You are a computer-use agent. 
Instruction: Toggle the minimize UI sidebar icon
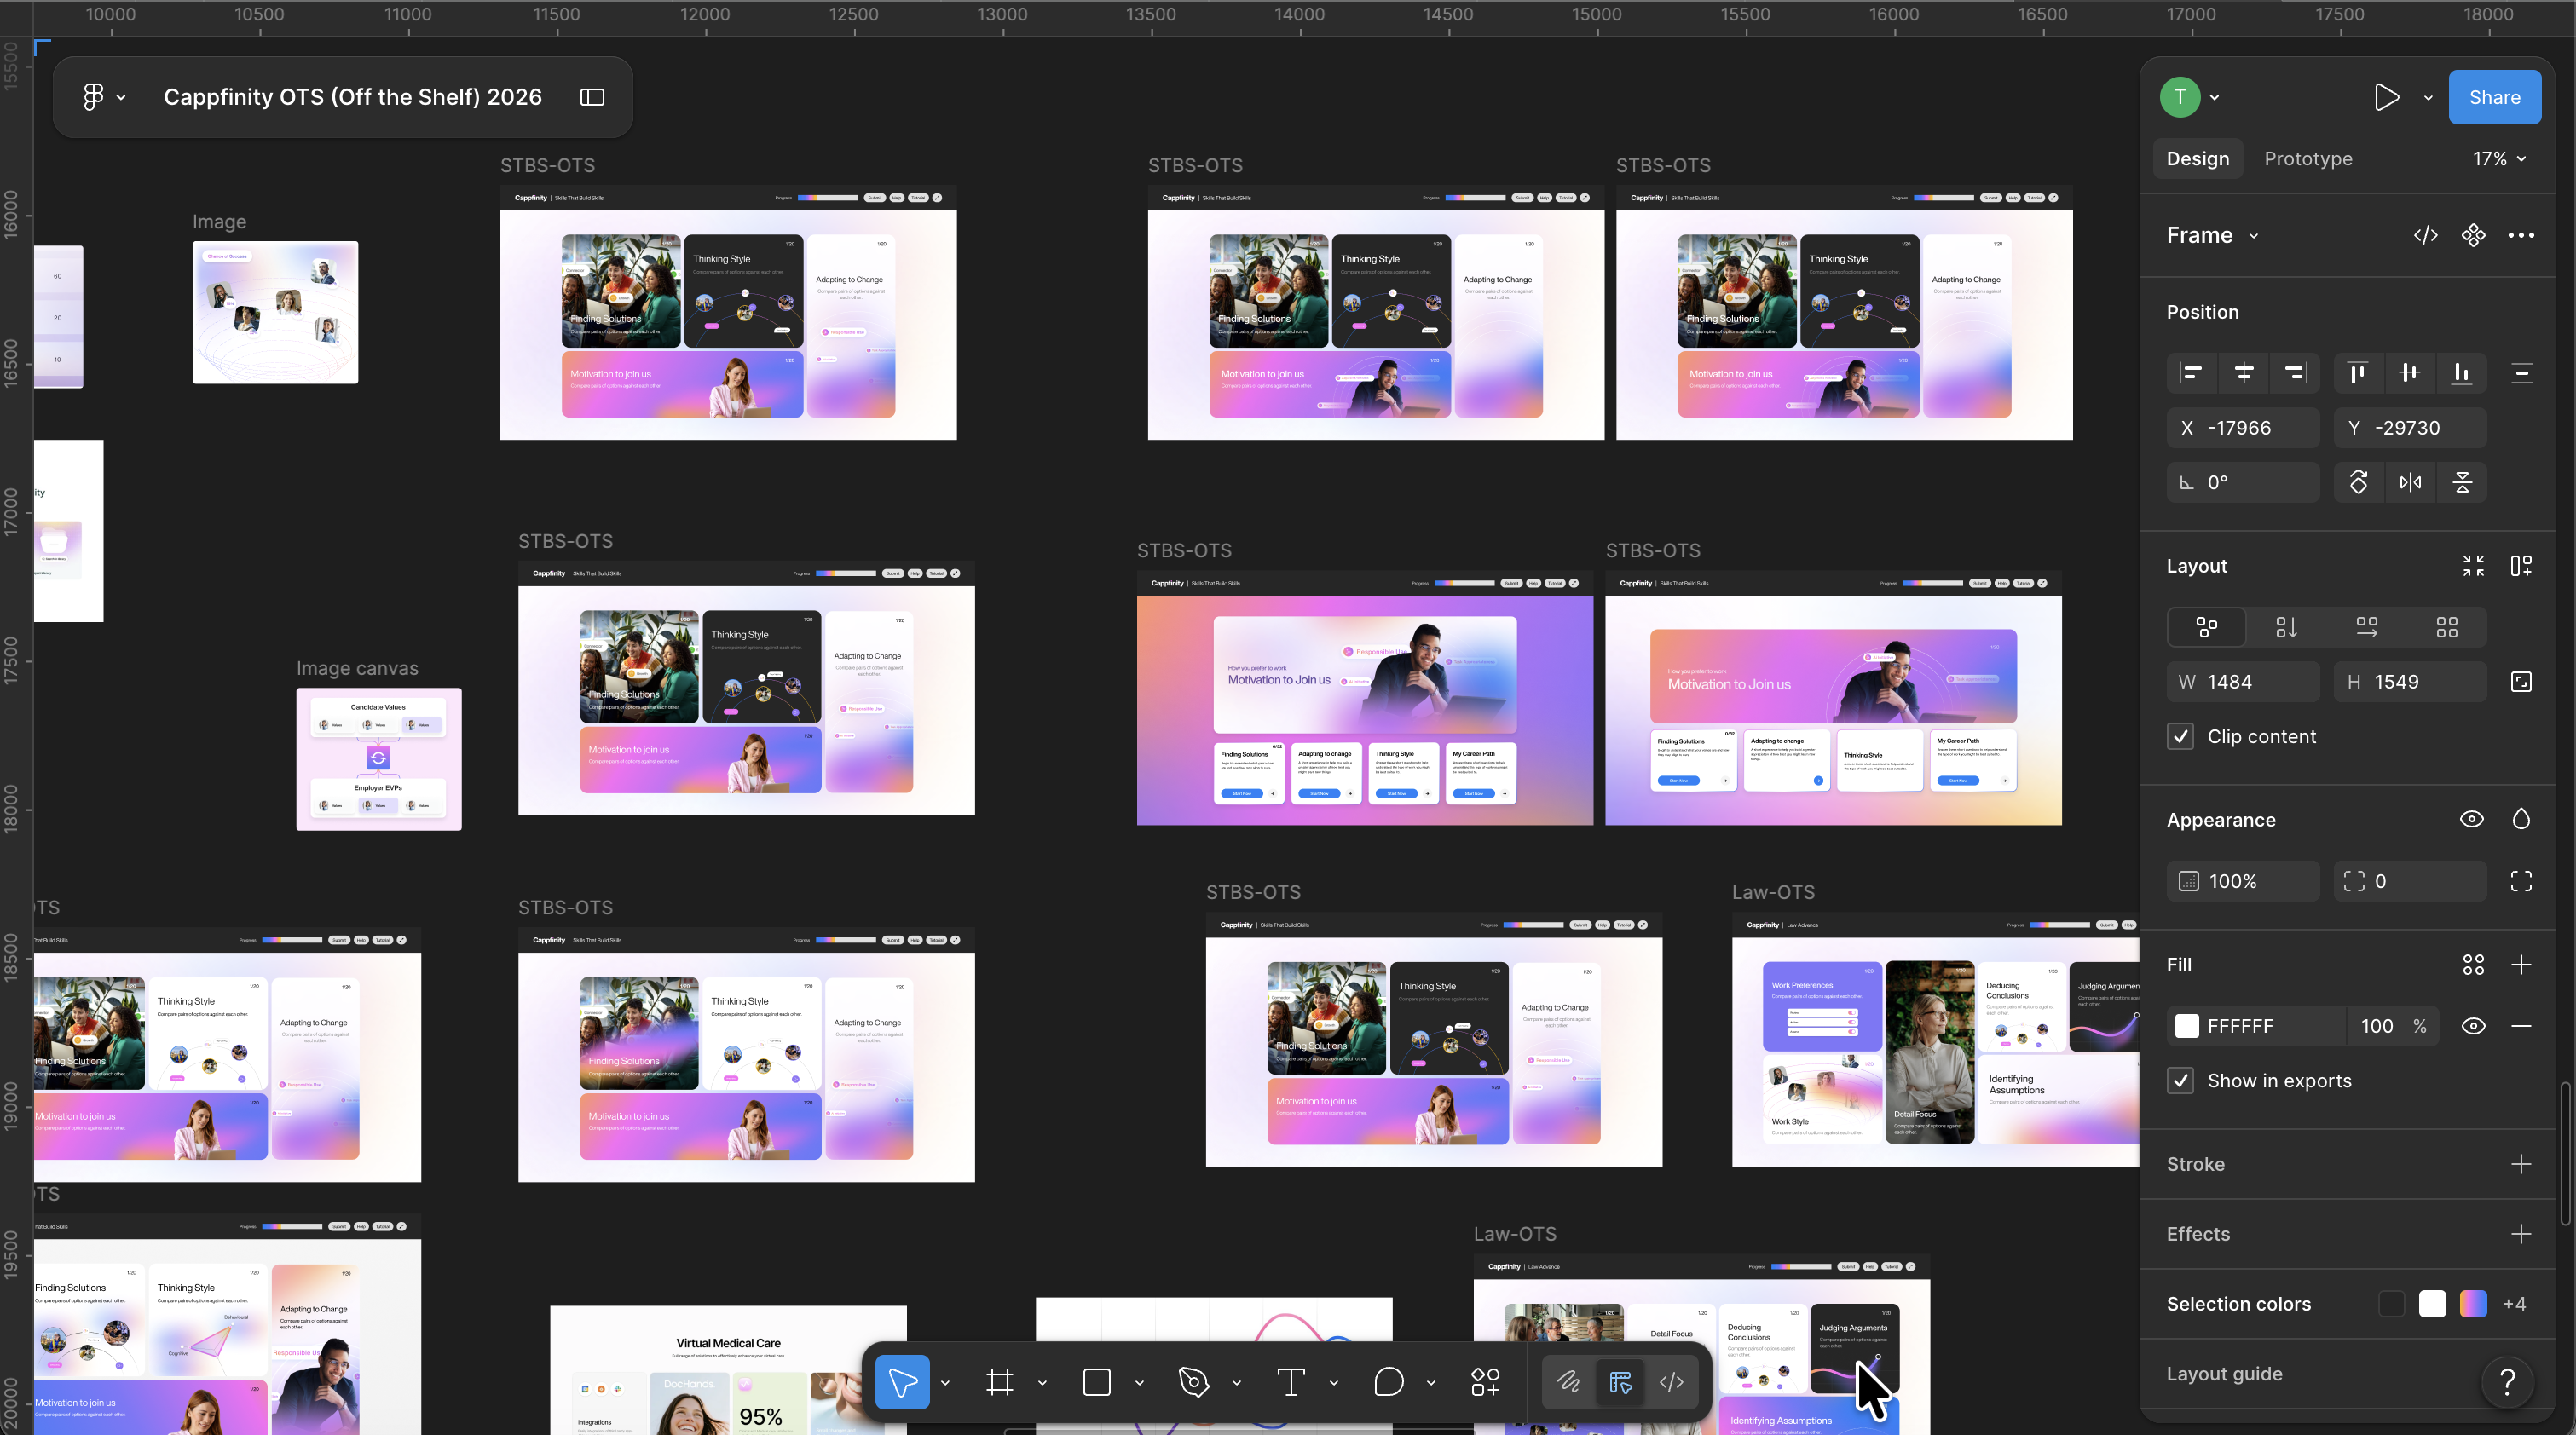pyautogui.click(x=592, y=97)
